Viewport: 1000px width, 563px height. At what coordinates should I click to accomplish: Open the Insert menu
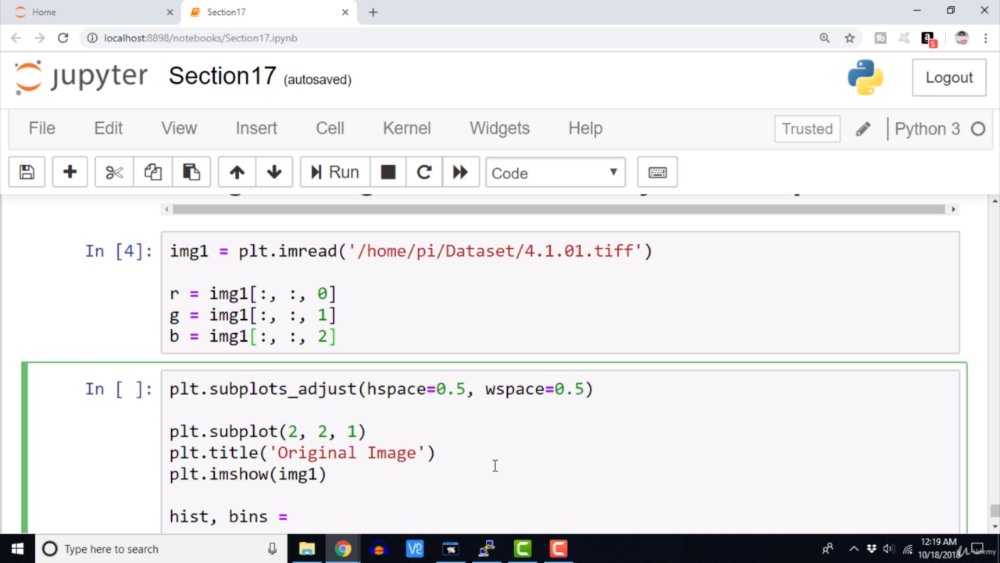256,128
